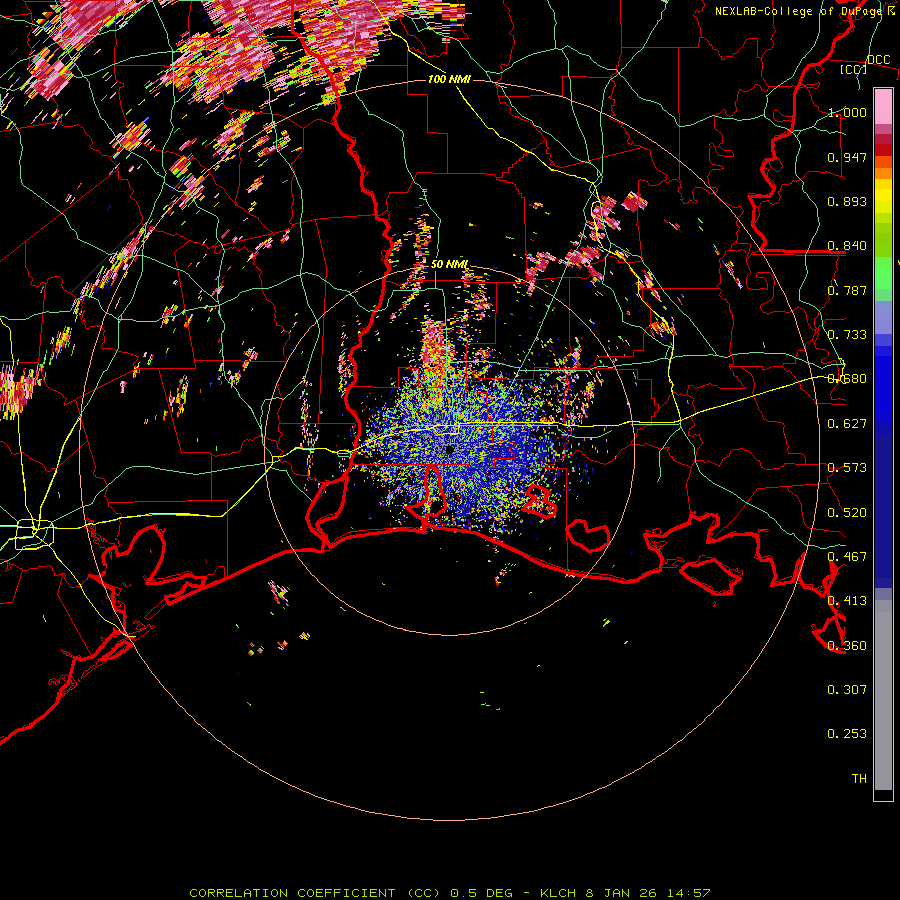
Task: Click the "0.520" legend value
Action: [847, 513]
